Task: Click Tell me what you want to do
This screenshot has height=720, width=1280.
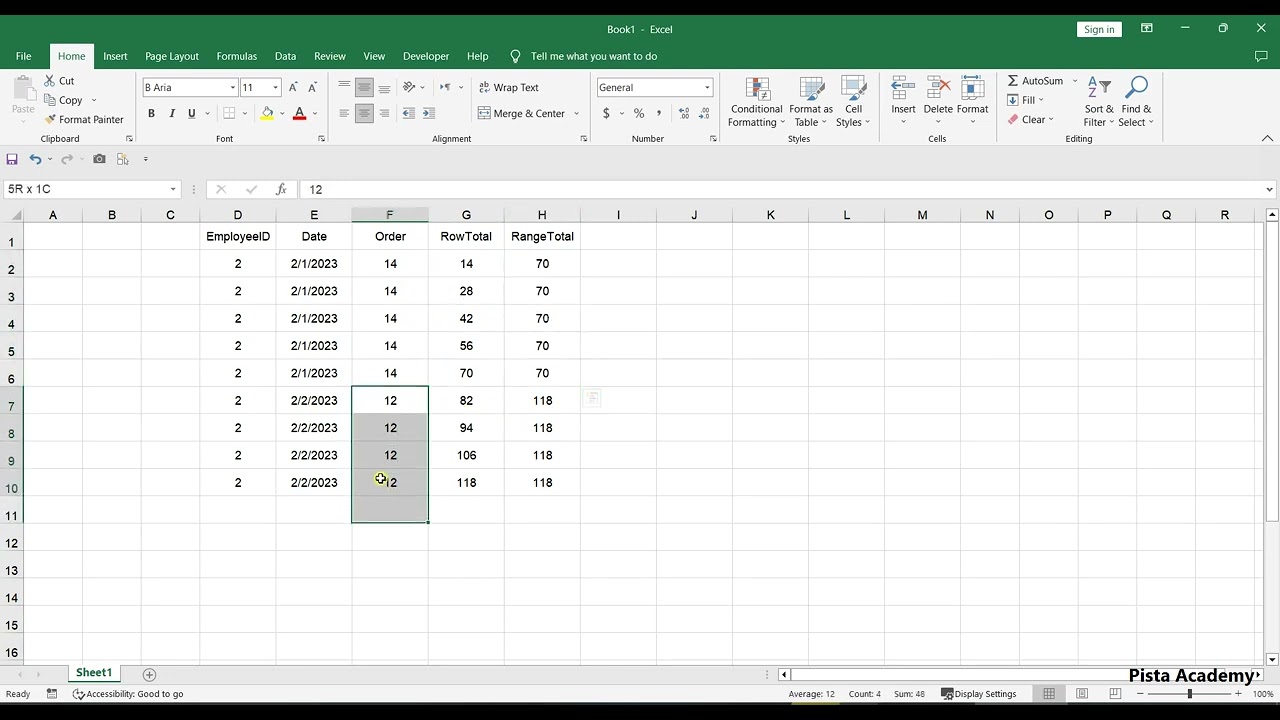Action: 593,56
